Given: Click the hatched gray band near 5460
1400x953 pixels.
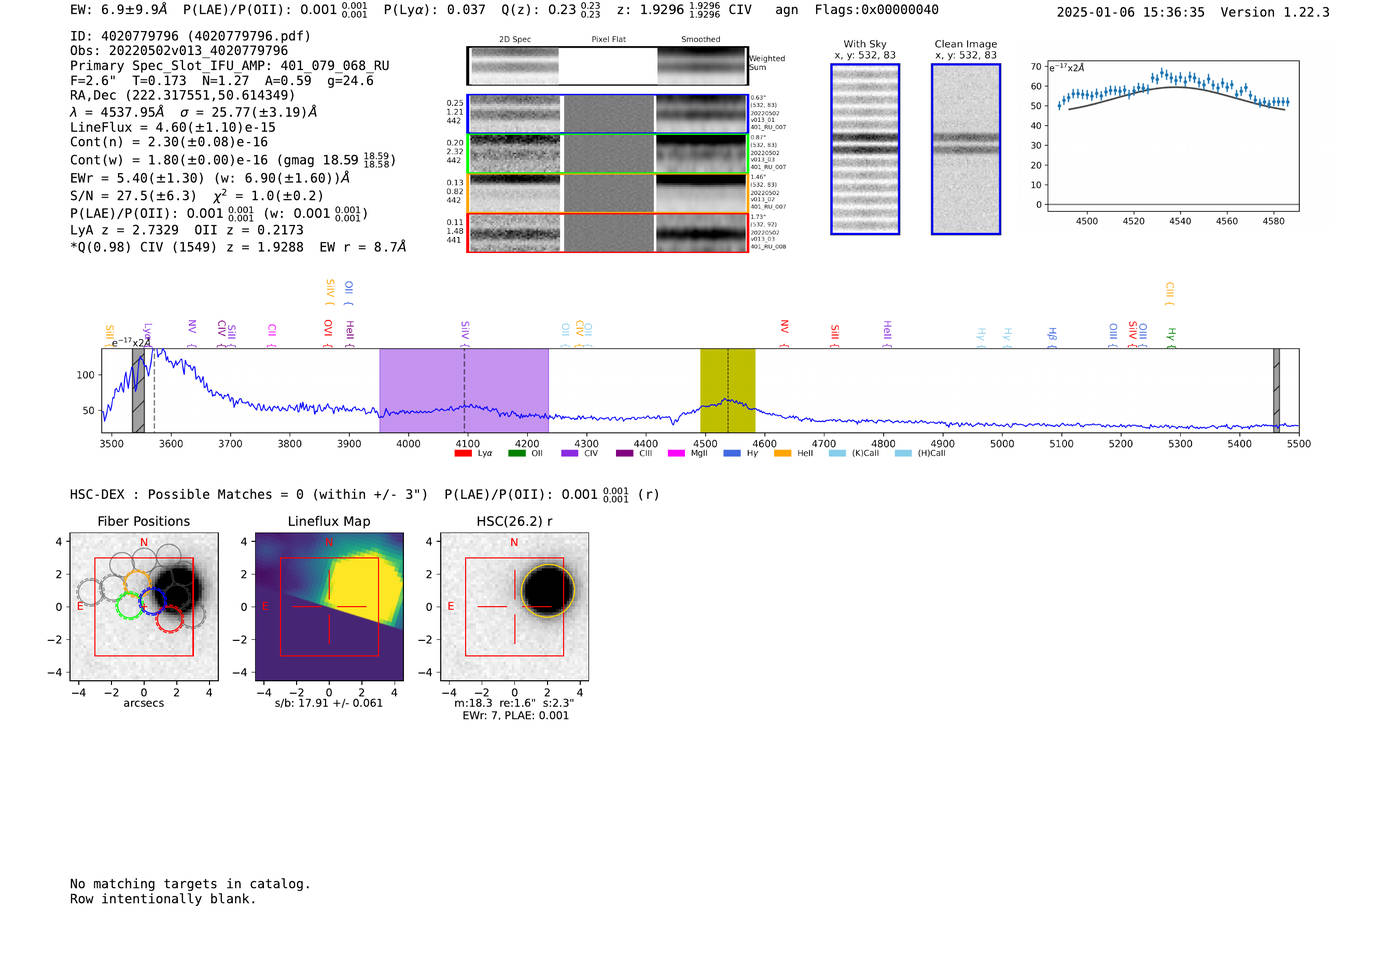Looking at the screenshot, I should [1276, 390].
